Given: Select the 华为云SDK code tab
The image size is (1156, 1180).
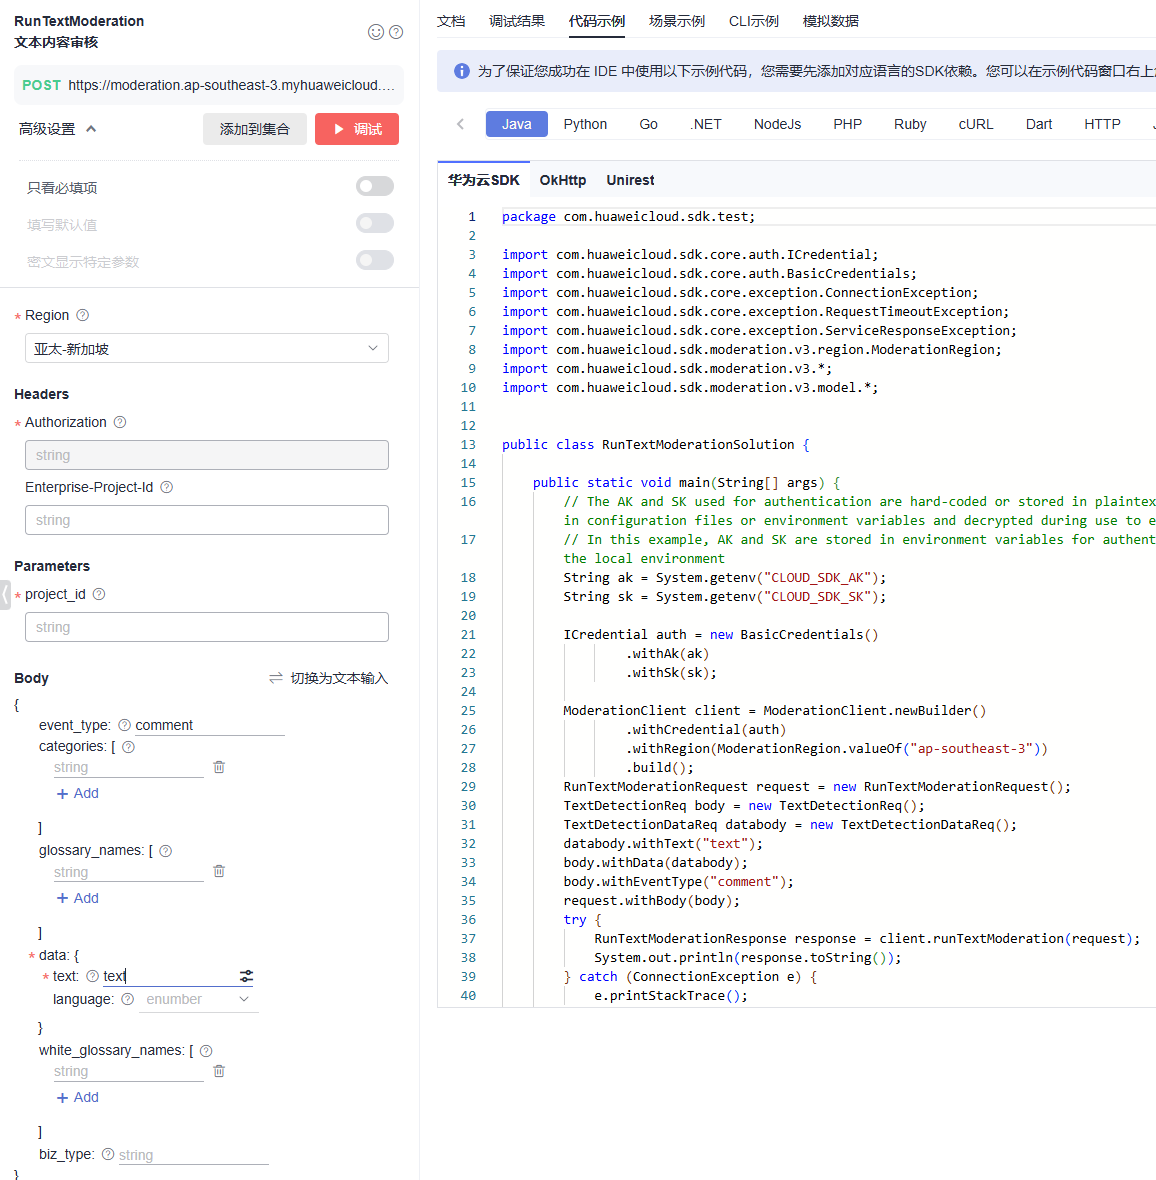Looking at the screenshot, I should point(483,181).
